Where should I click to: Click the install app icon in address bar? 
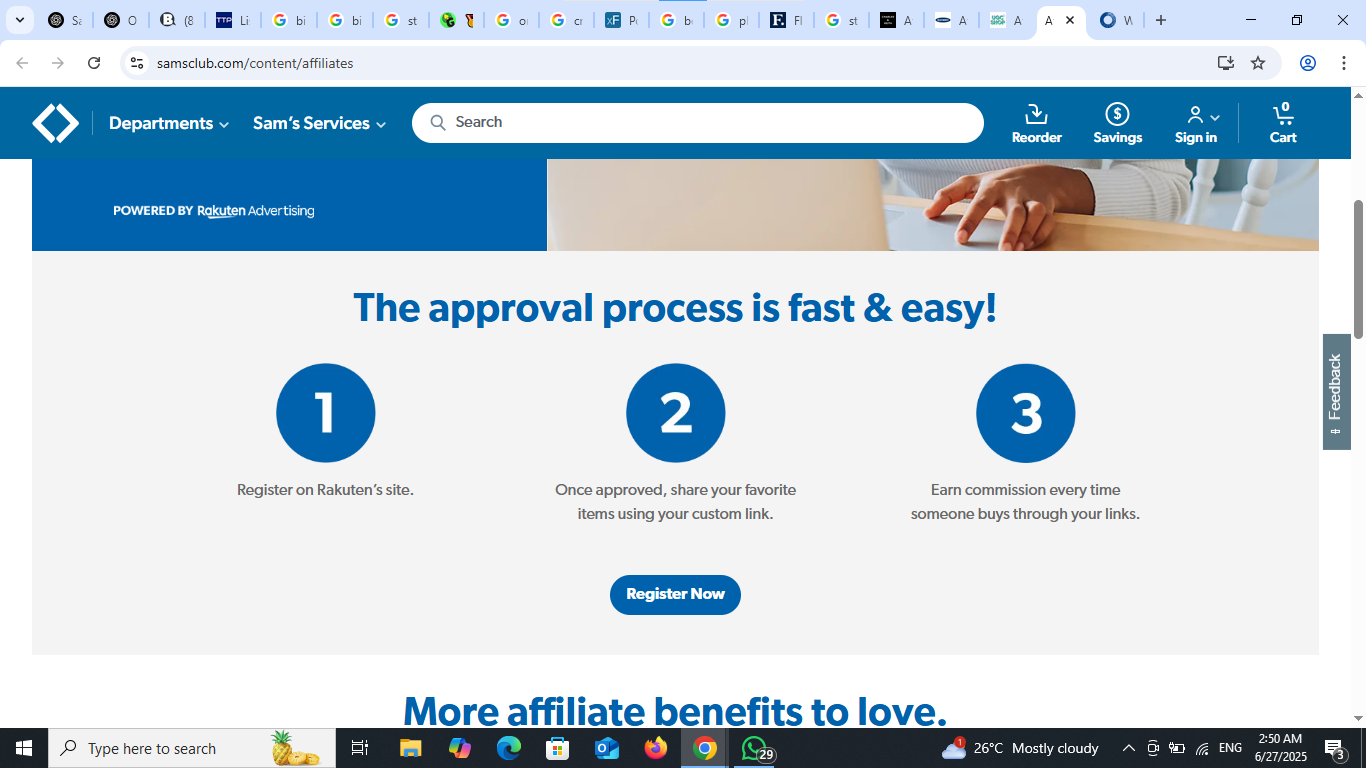[1226, 63]
